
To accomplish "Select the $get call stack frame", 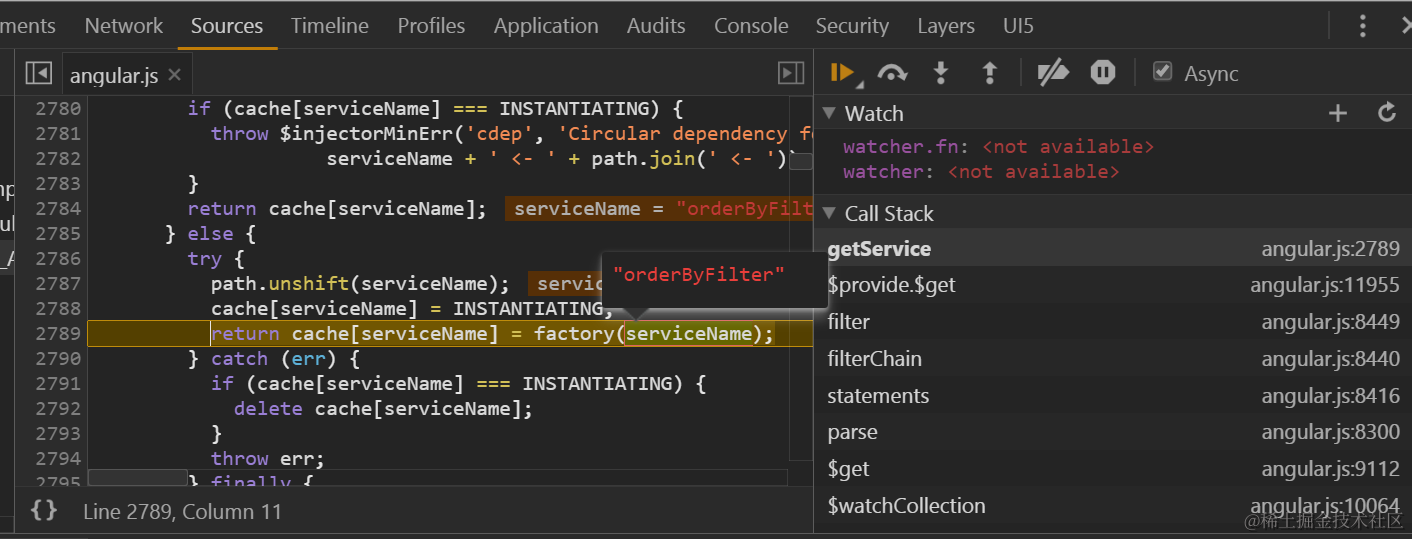I will (1113, 469).
